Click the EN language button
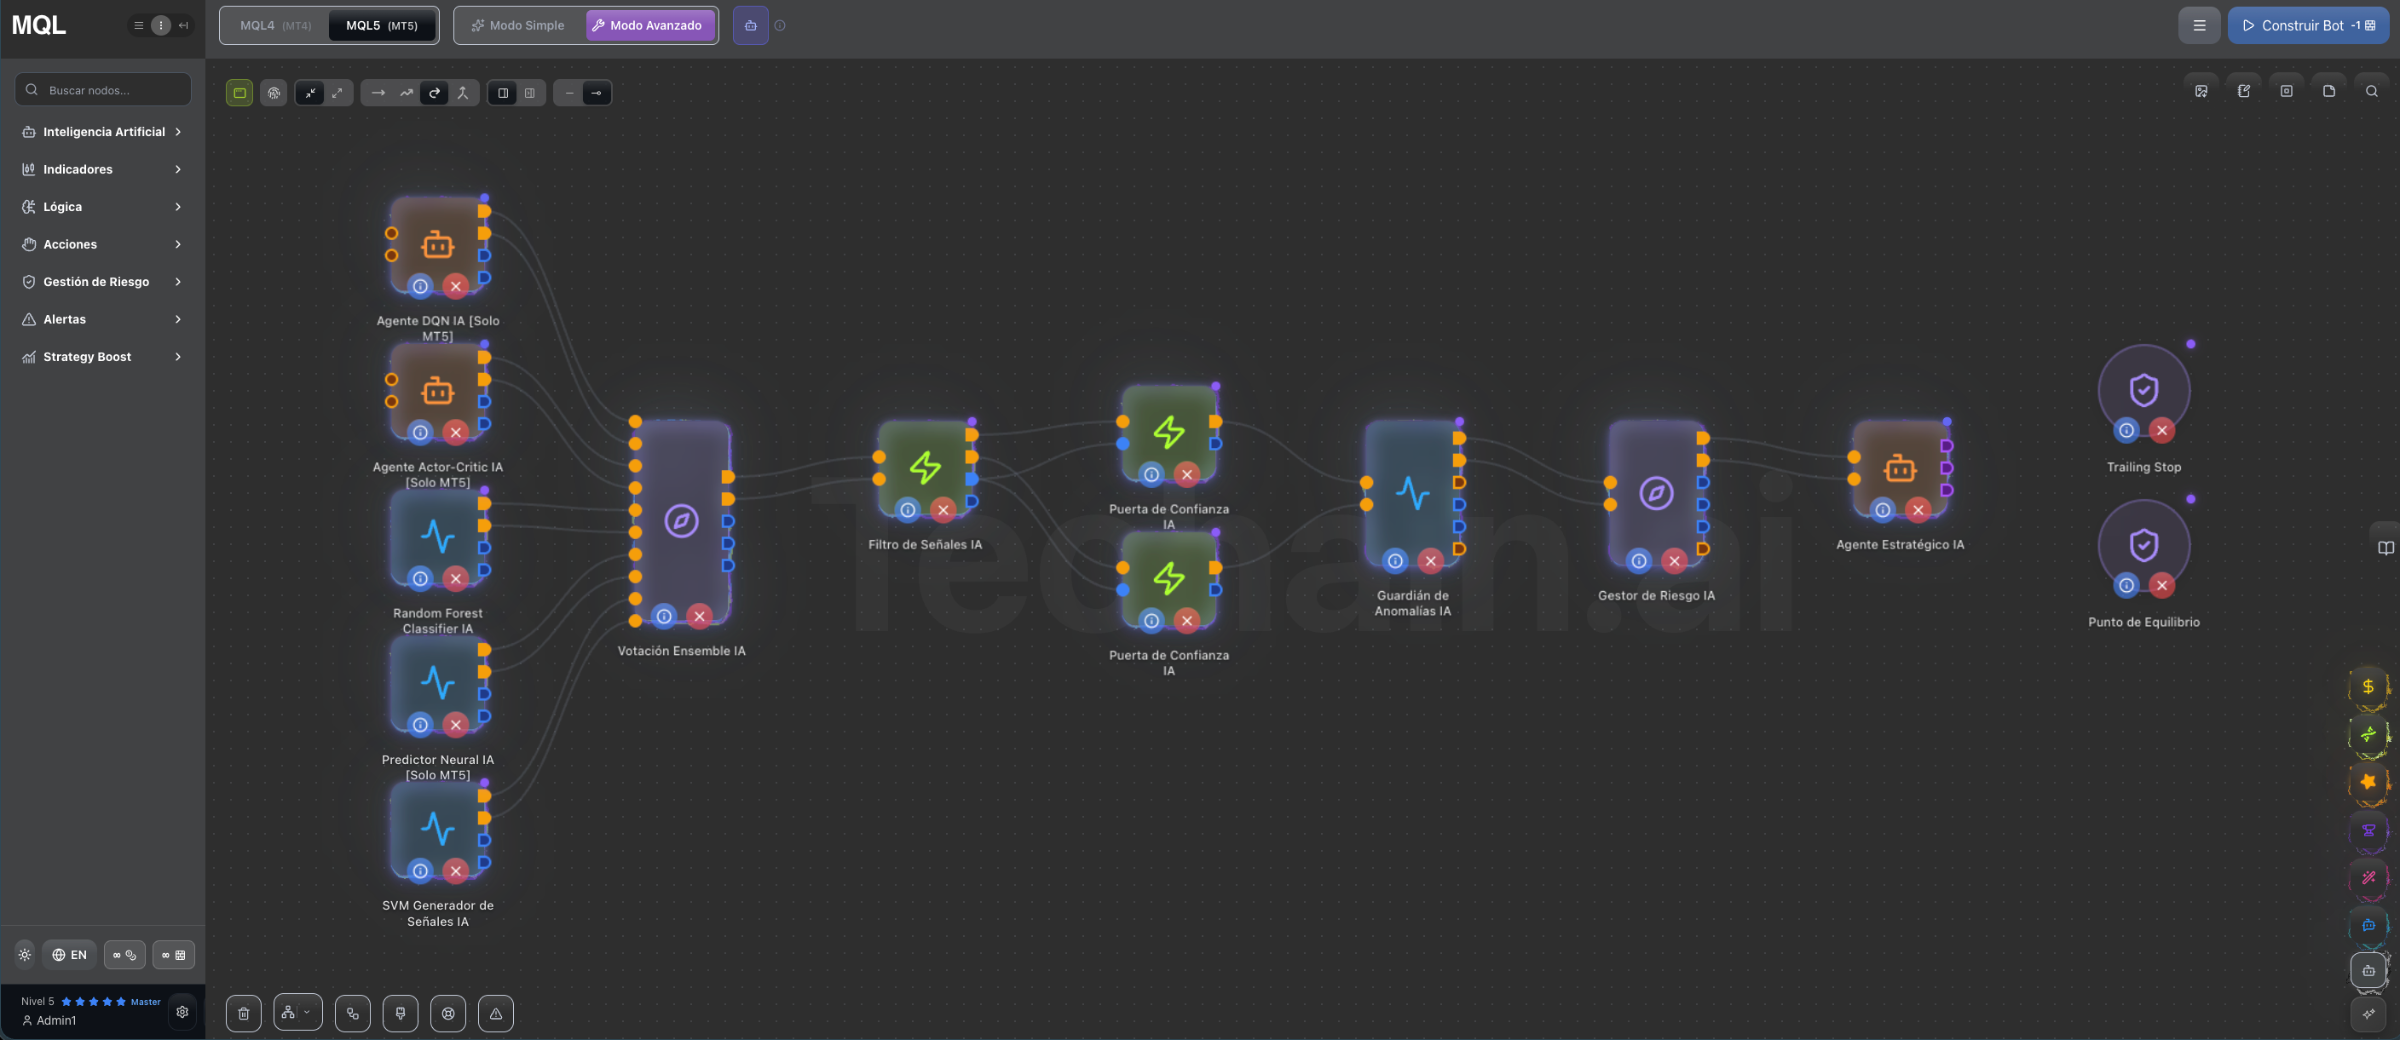 (69, 955)
